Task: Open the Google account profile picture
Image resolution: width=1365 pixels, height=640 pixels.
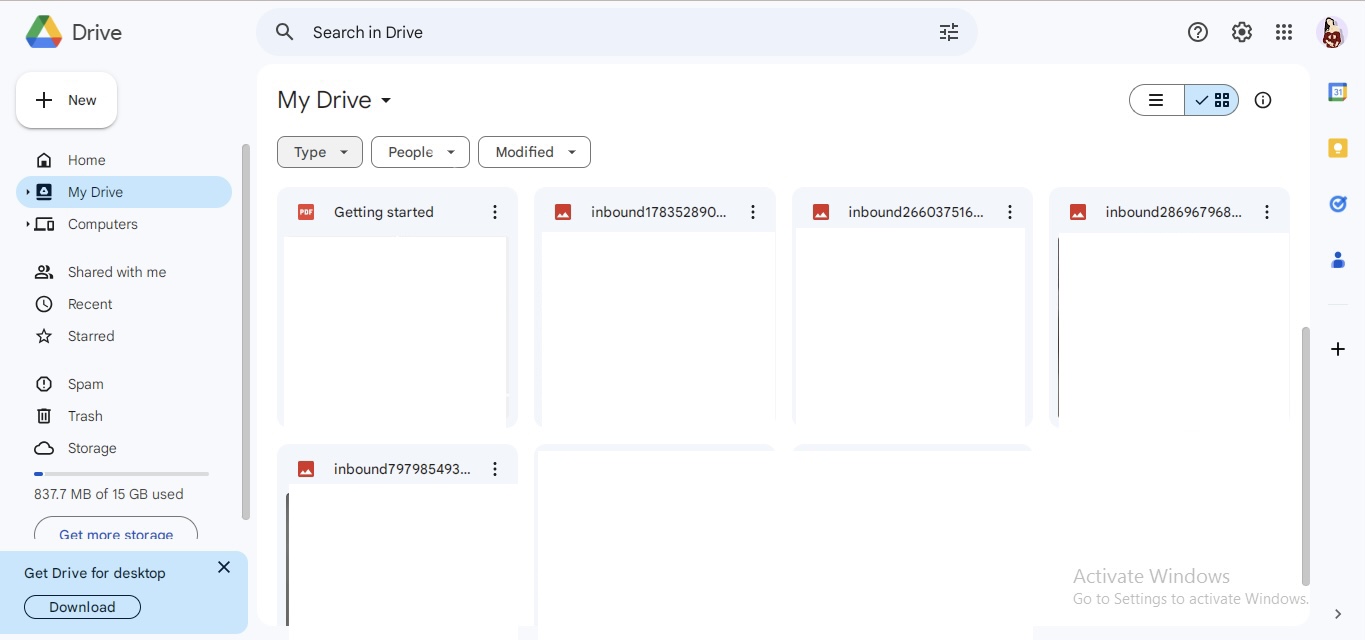Action: (x=1332, y=32)
